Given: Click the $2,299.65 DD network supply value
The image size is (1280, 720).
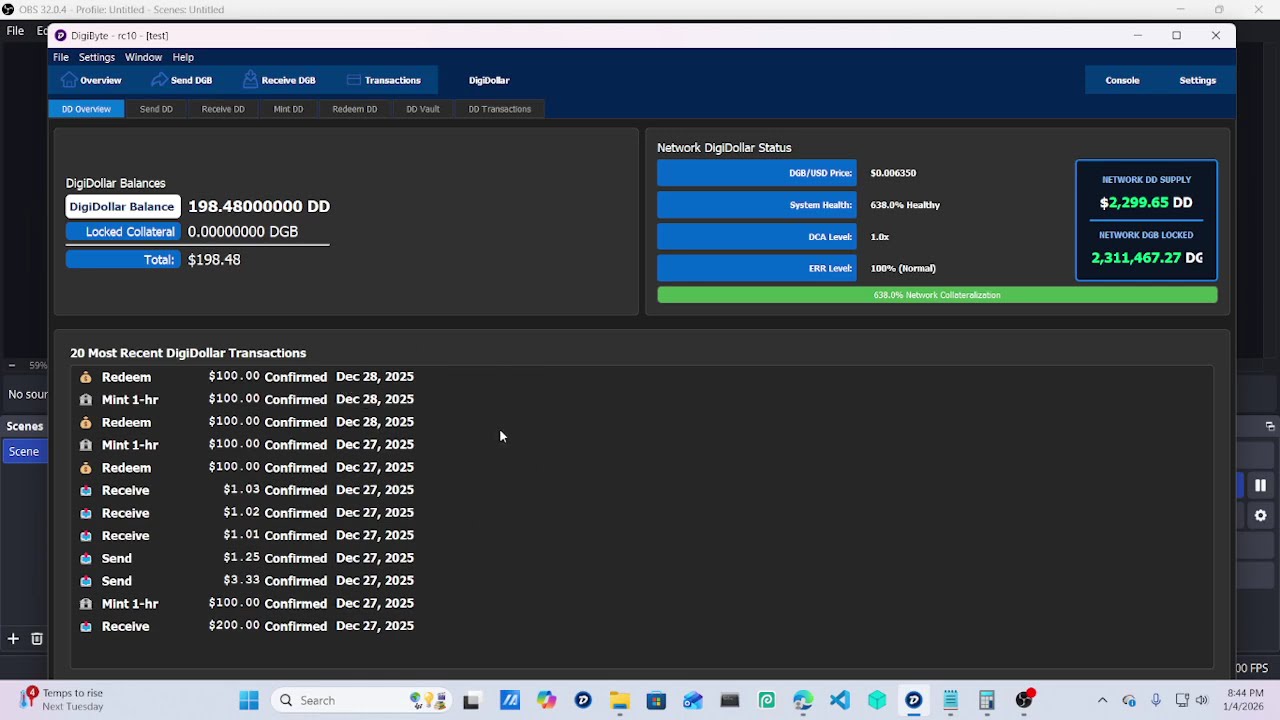Looking at the screenshot, I should pos(1146,202).
